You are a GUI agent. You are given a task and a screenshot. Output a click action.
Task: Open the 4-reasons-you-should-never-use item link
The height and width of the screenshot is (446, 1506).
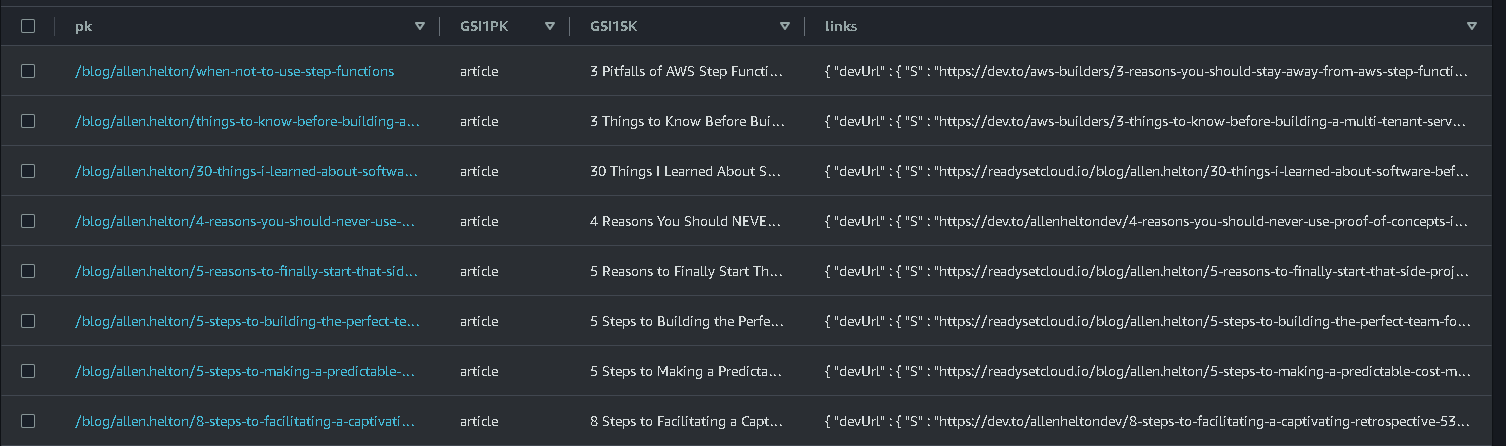[x=244, y=221]
